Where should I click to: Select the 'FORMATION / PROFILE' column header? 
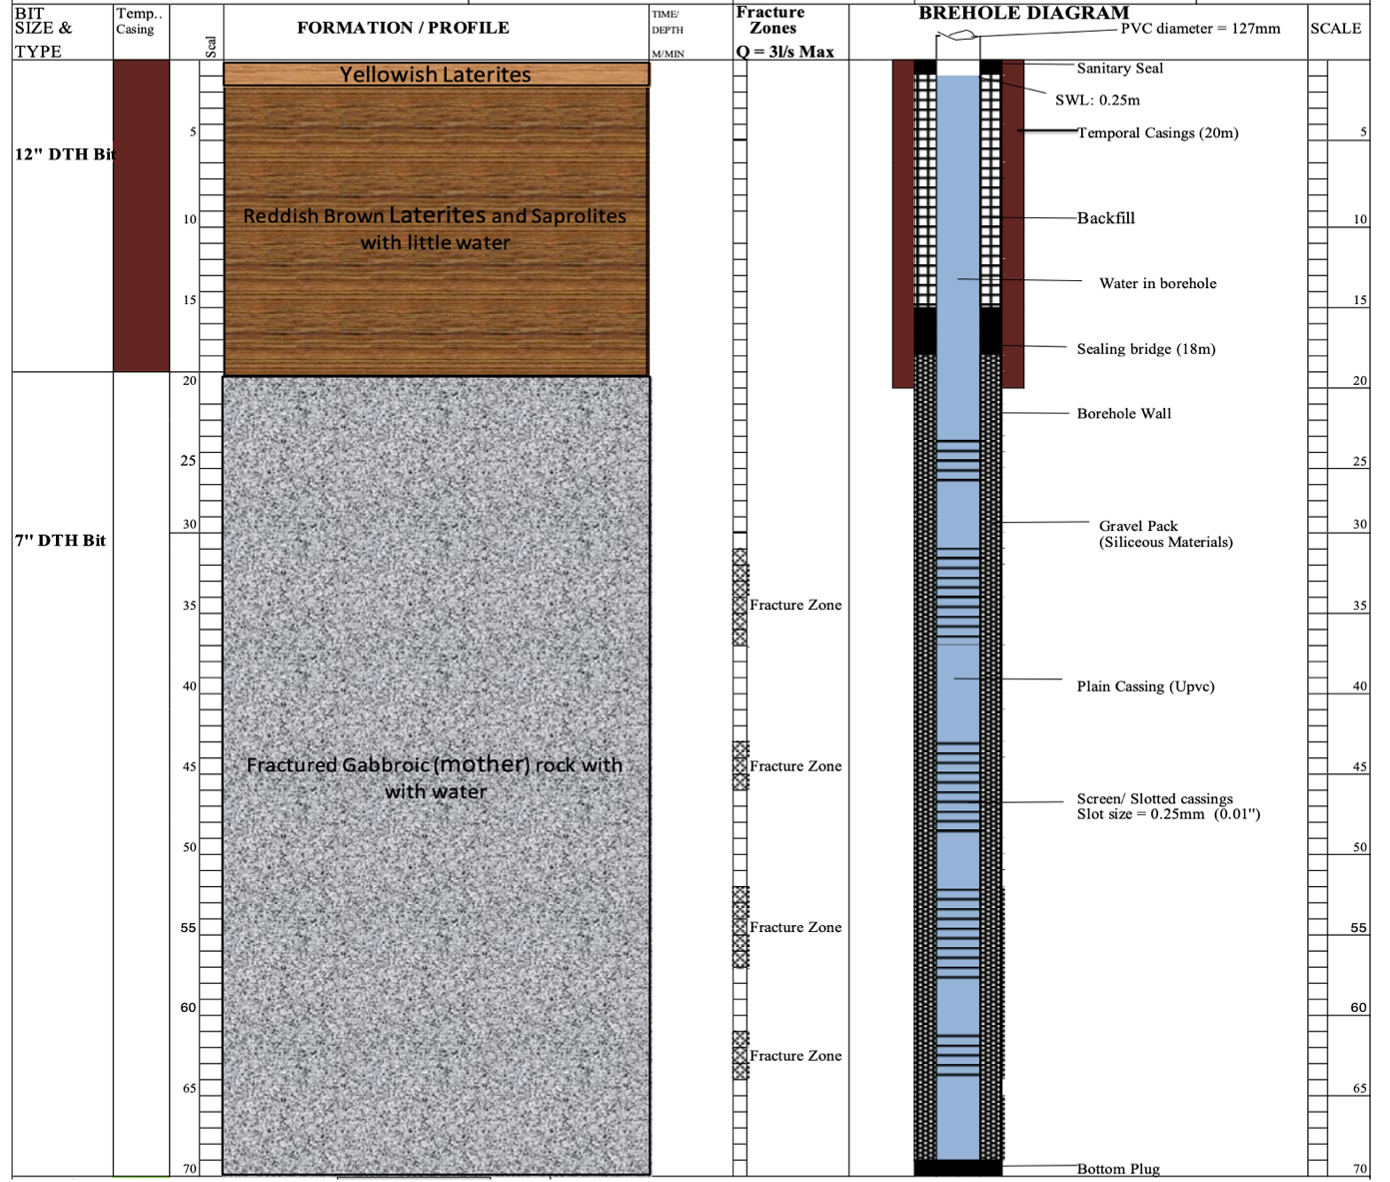[403, 28]
